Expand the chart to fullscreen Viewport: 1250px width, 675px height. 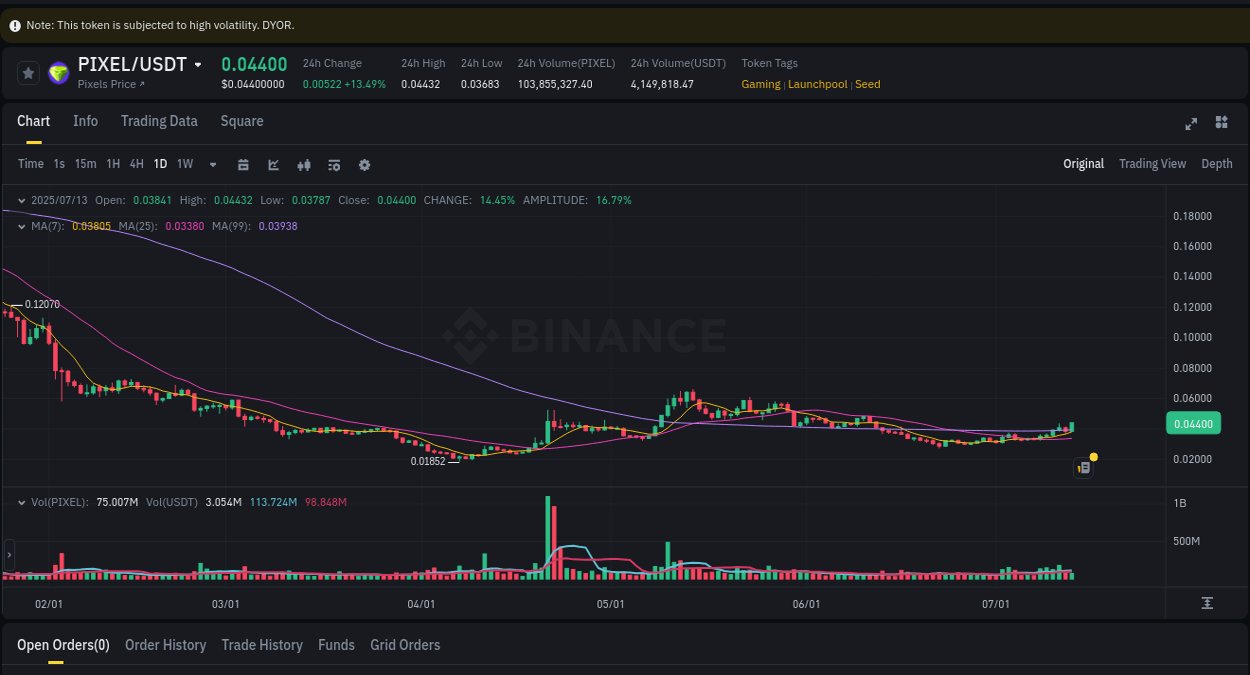pos(1191,123)
